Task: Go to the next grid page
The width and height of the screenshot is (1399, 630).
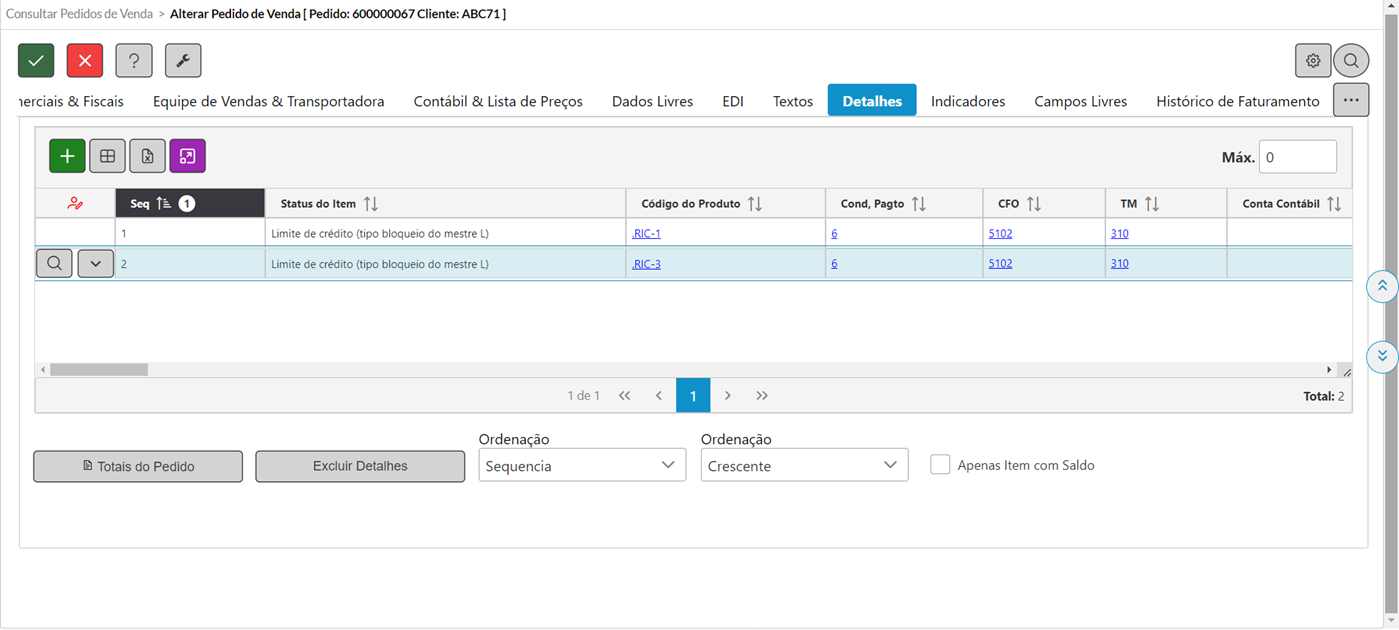Action: (x=728, y=396)
